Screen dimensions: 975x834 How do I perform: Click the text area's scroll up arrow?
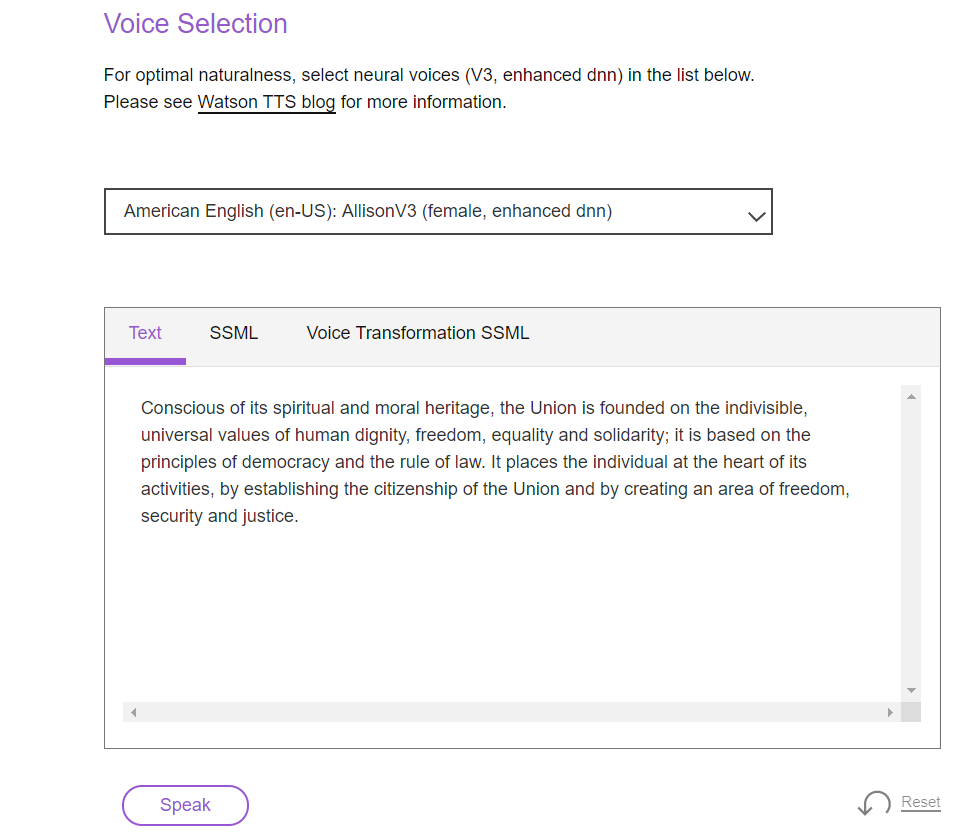tap(910, 398)
